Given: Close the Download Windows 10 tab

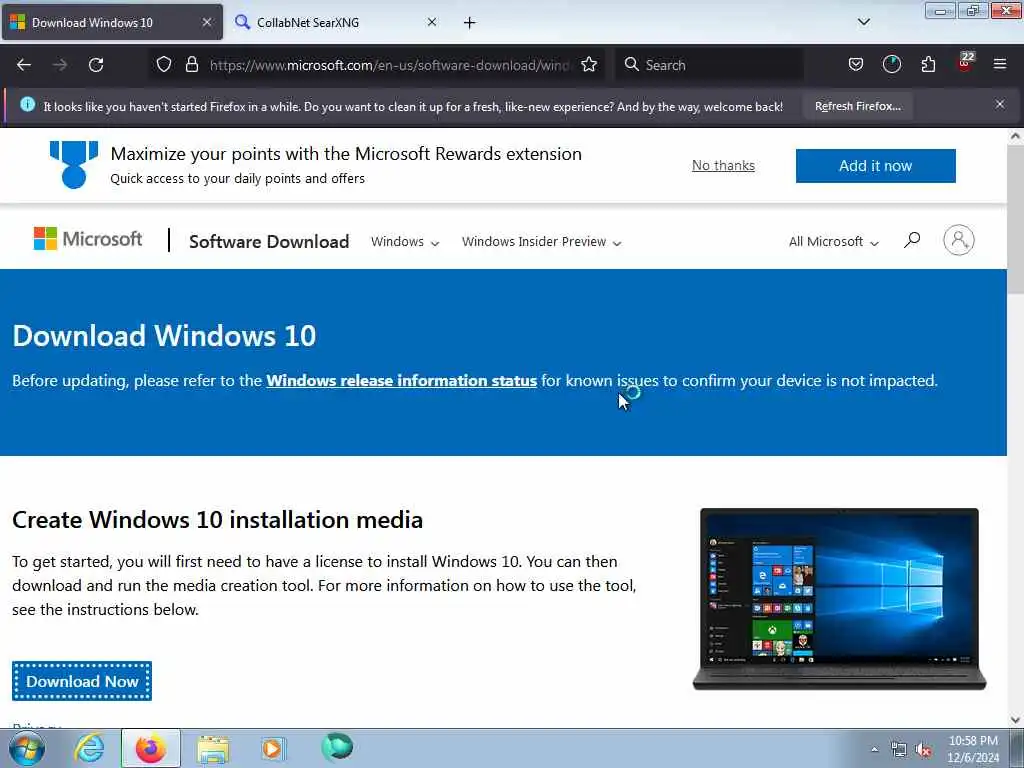Looking at the screenshot, I should point(207,22).
